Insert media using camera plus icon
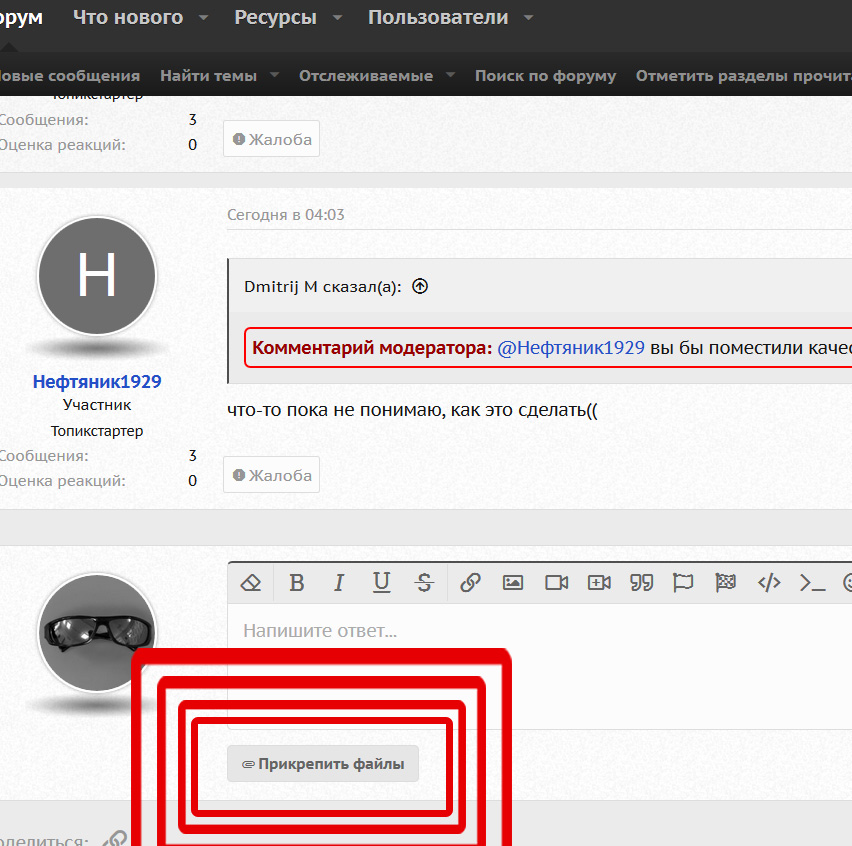The height and width of the screenshot is (846, 852). click(599, 583)
